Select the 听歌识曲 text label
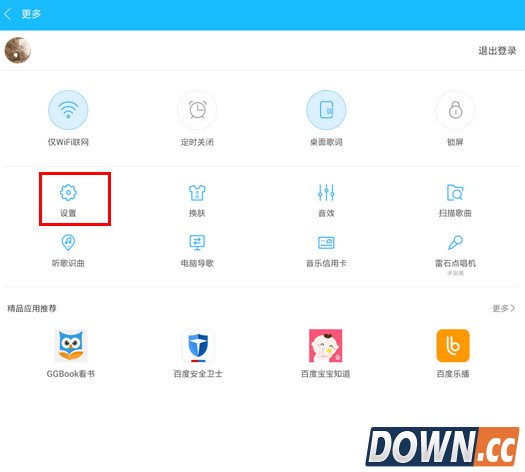The width and height of the screenshot is (525, 472). pyautogui.click(x=68, y=263)
